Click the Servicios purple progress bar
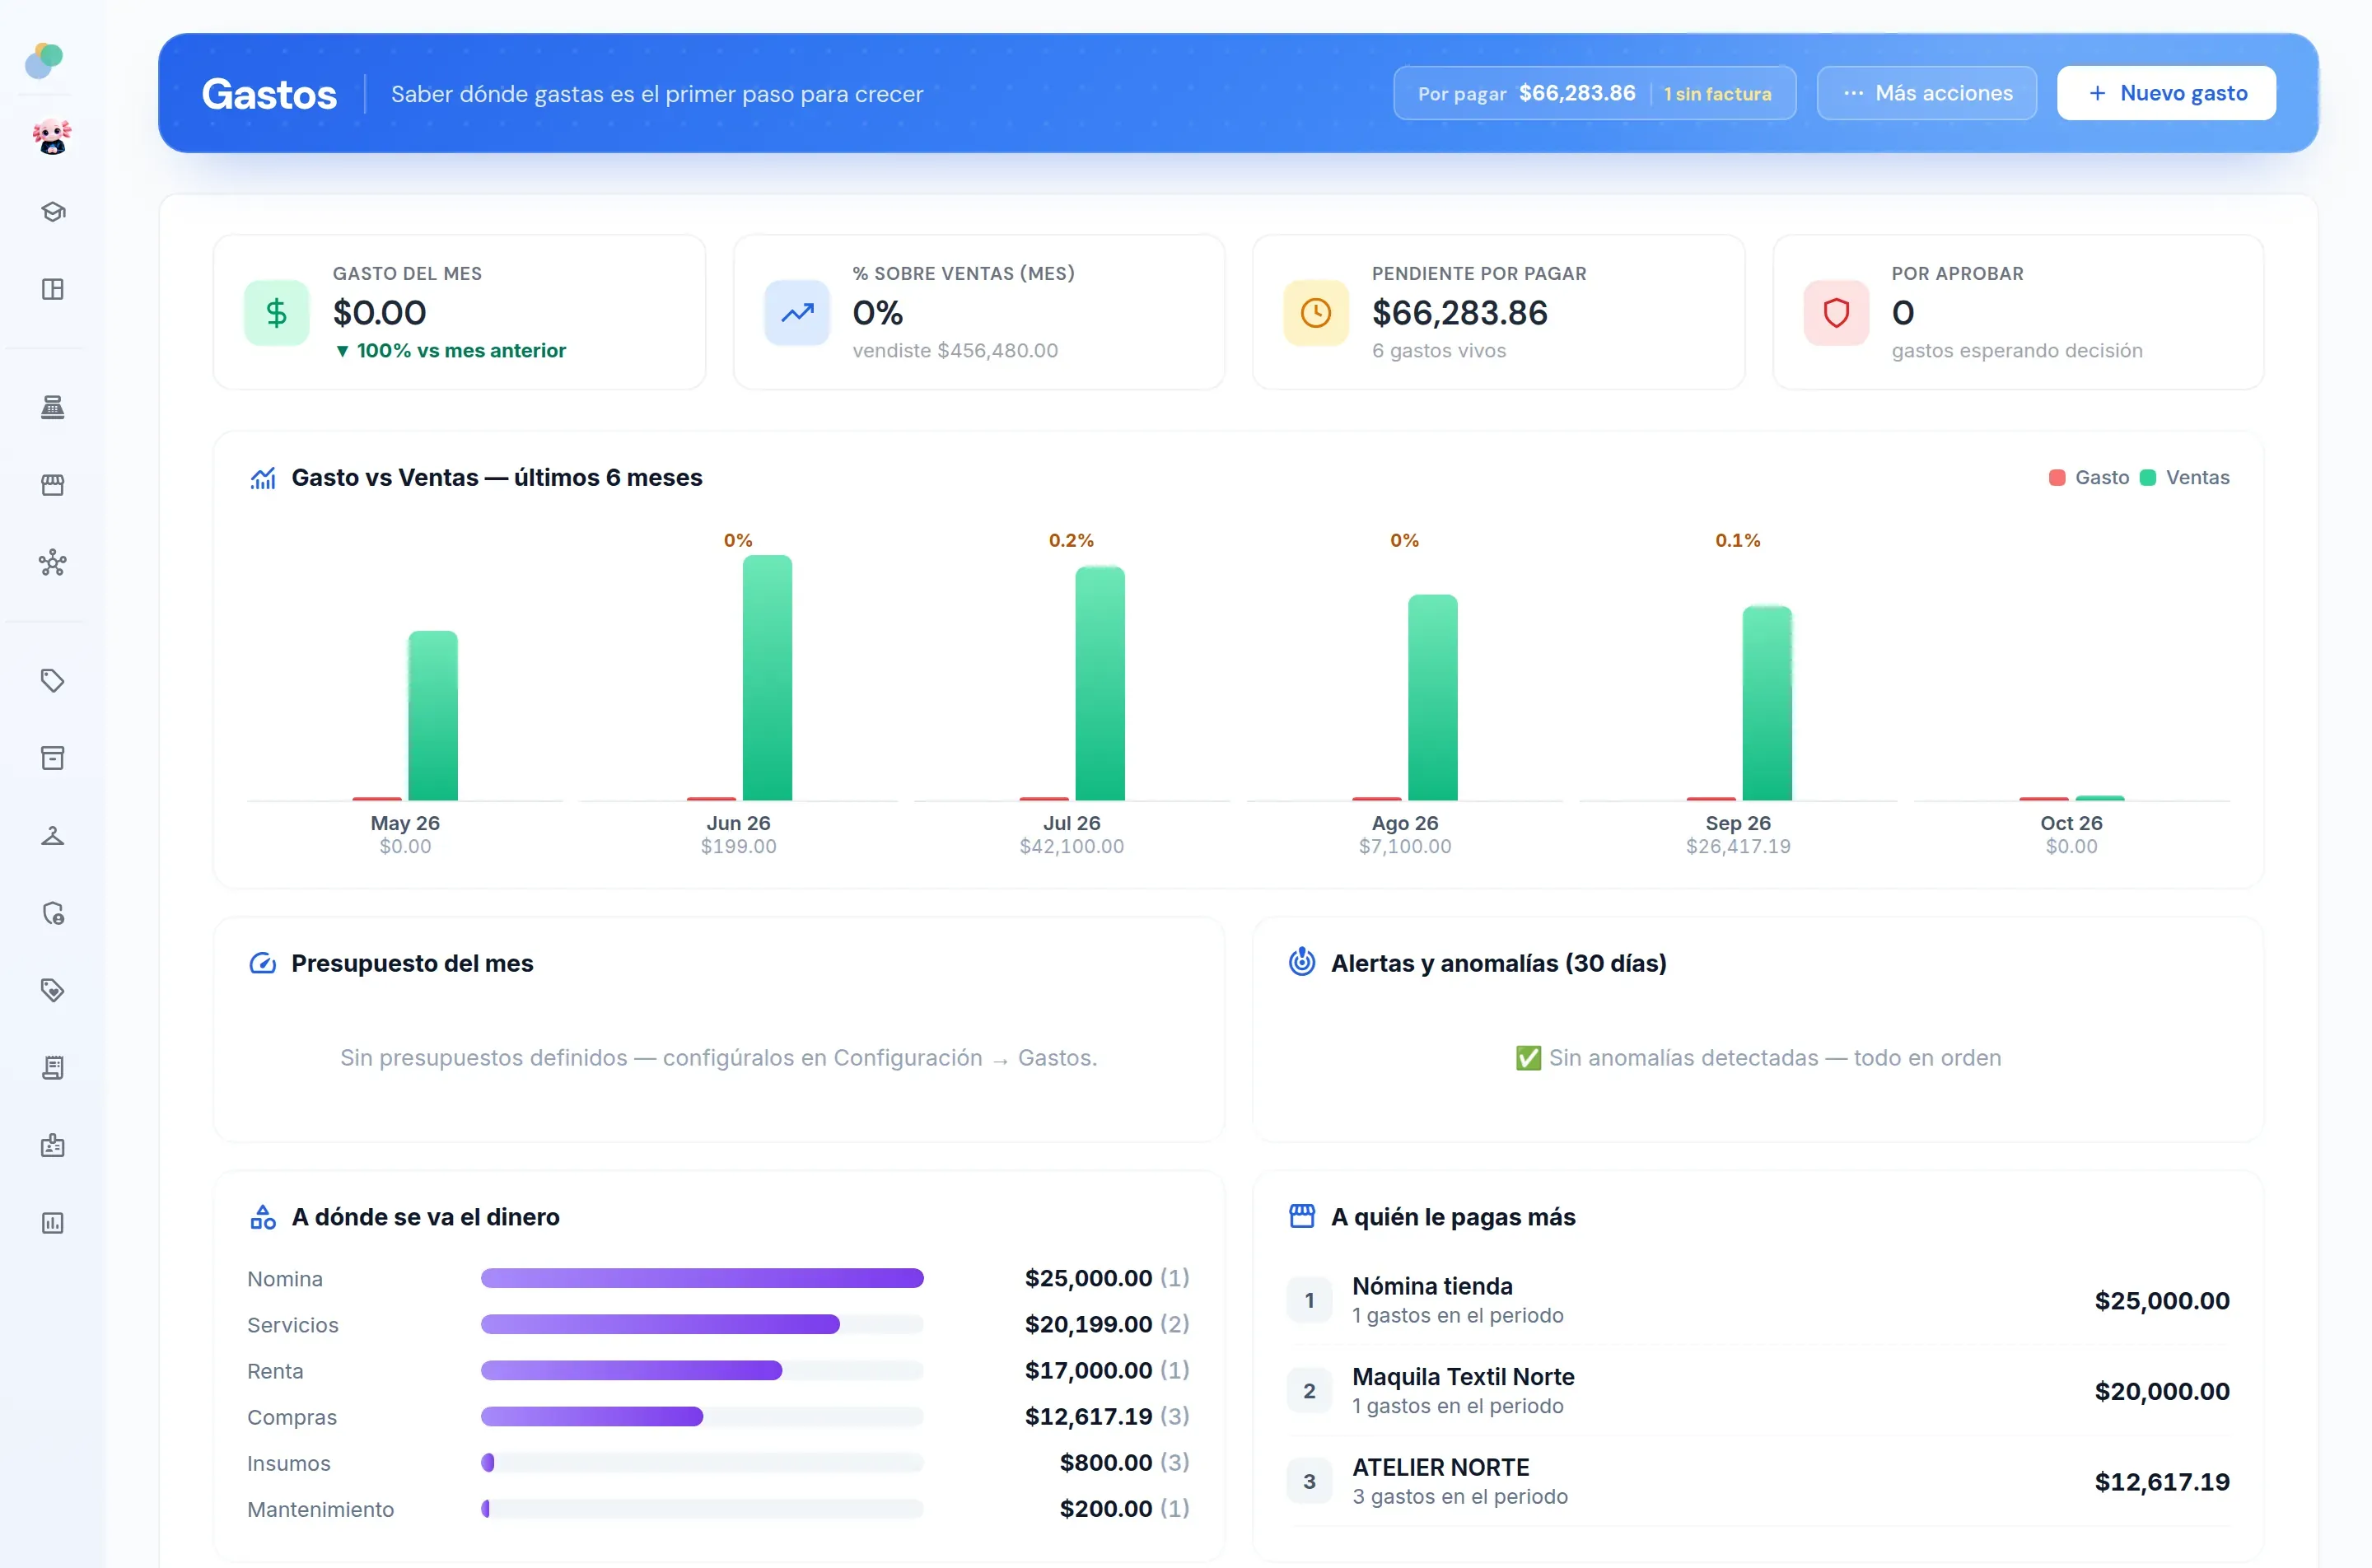2372x1568 pixels. tap(660, 1324)
